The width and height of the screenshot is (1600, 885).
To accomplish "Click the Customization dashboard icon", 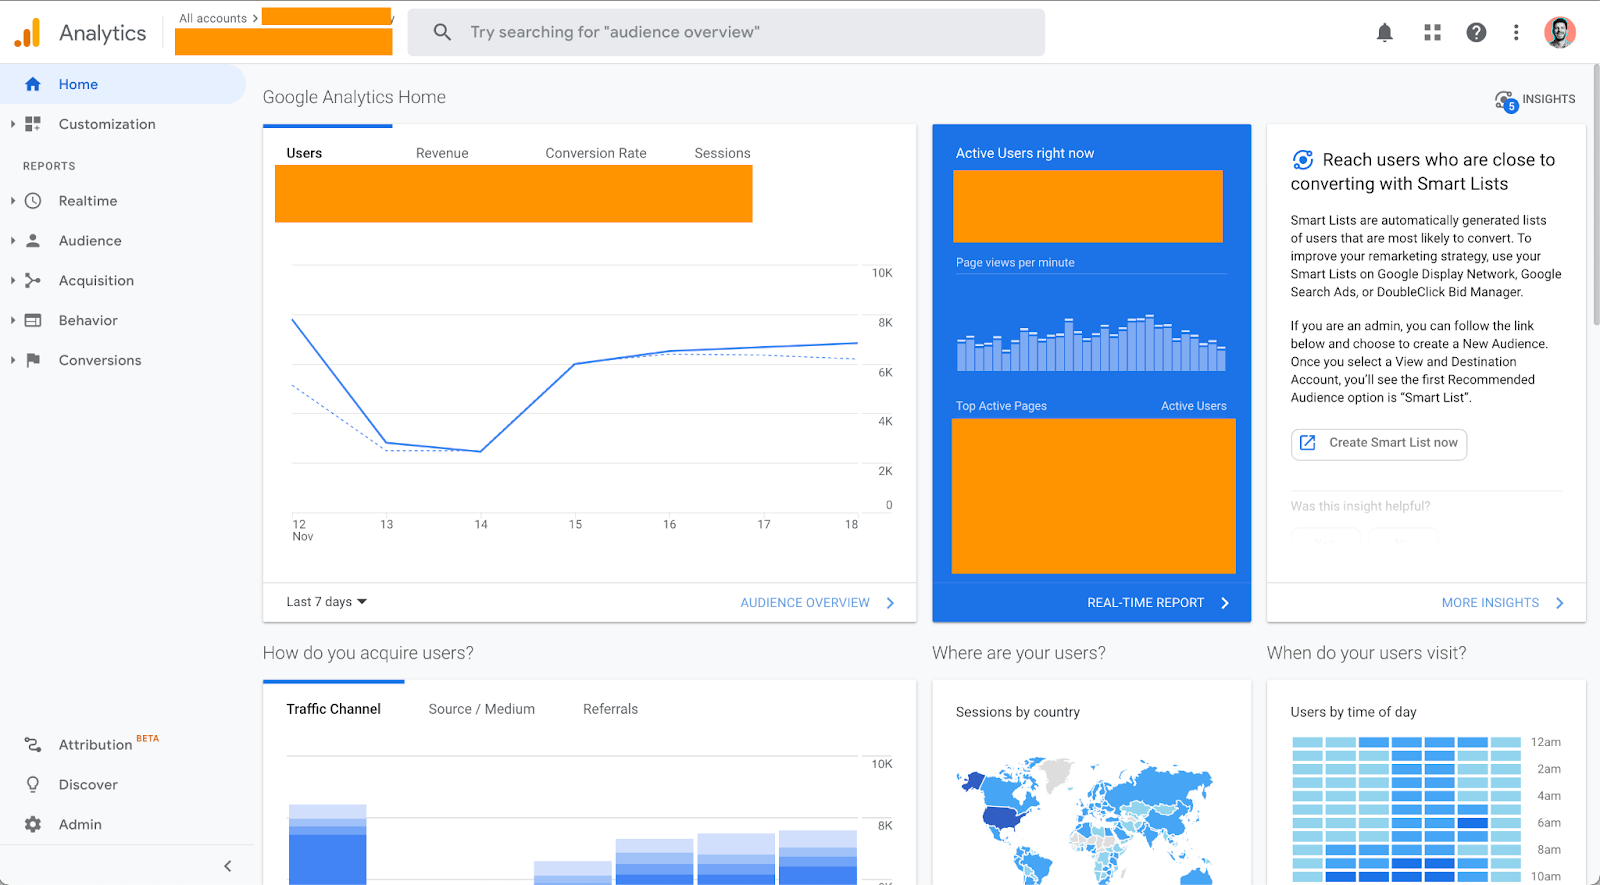I will (x=33, y=124).
